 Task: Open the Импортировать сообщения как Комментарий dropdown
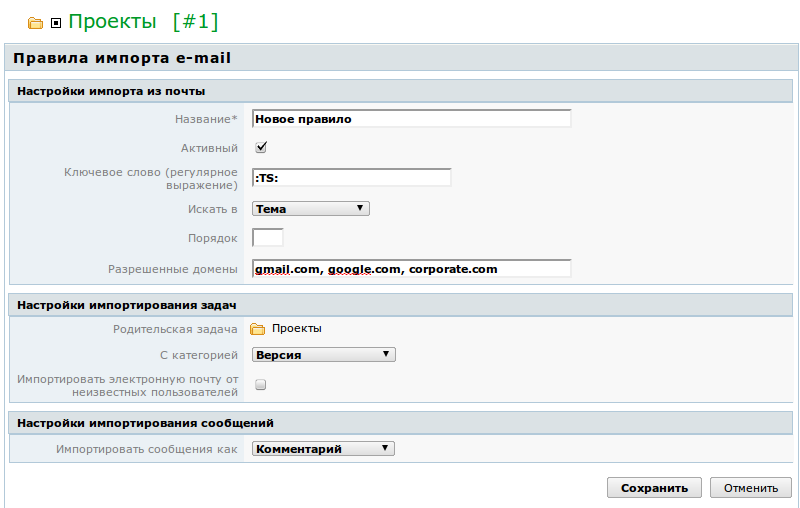pyautogui.click(x=323, y=449)
